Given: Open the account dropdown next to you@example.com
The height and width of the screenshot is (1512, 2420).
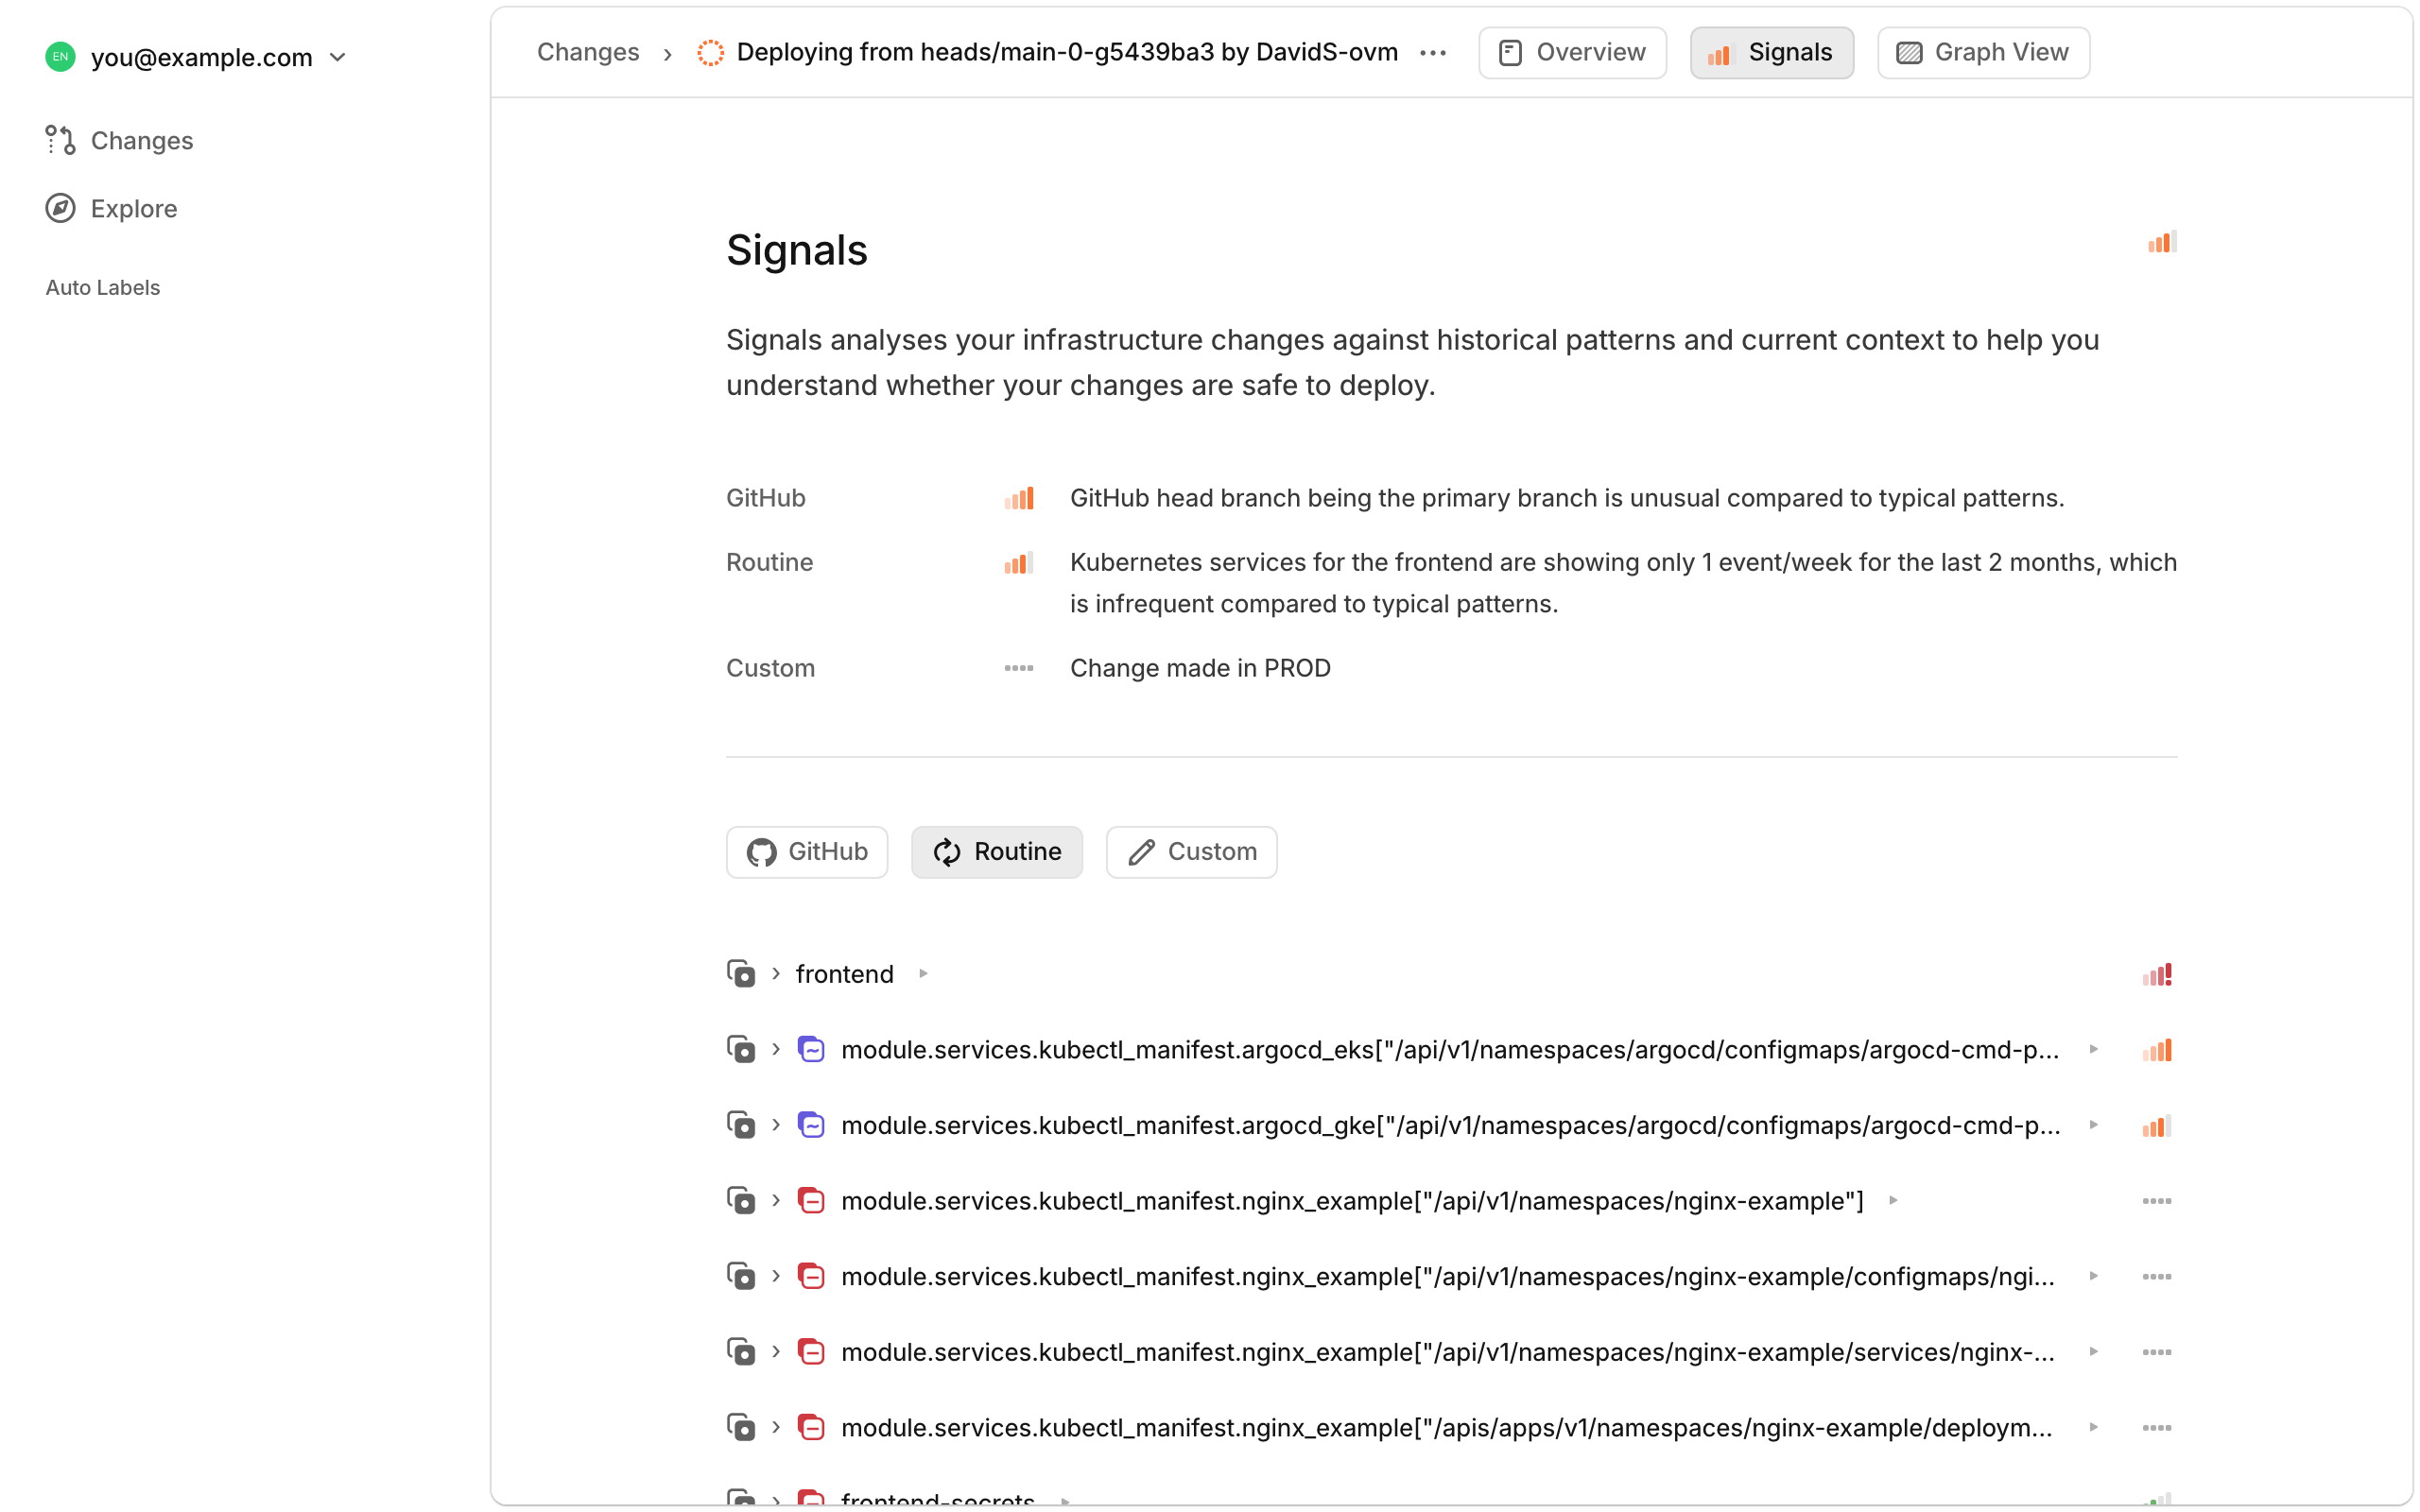Looking at the screenshot, I should coord(338,57).
